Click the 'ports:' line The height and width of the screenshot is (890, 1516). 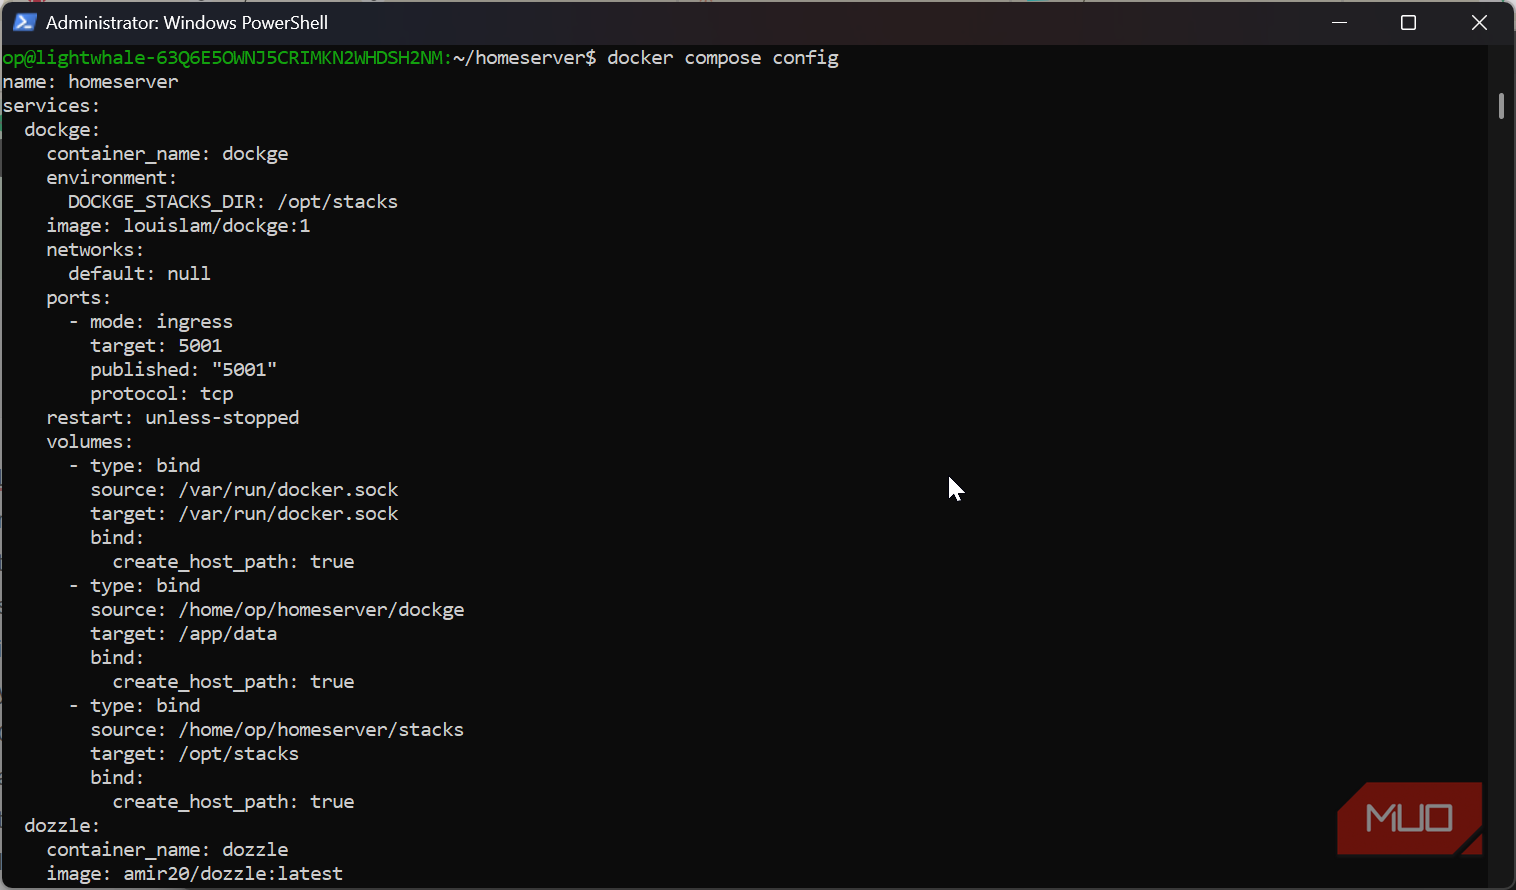pos(78,298)
